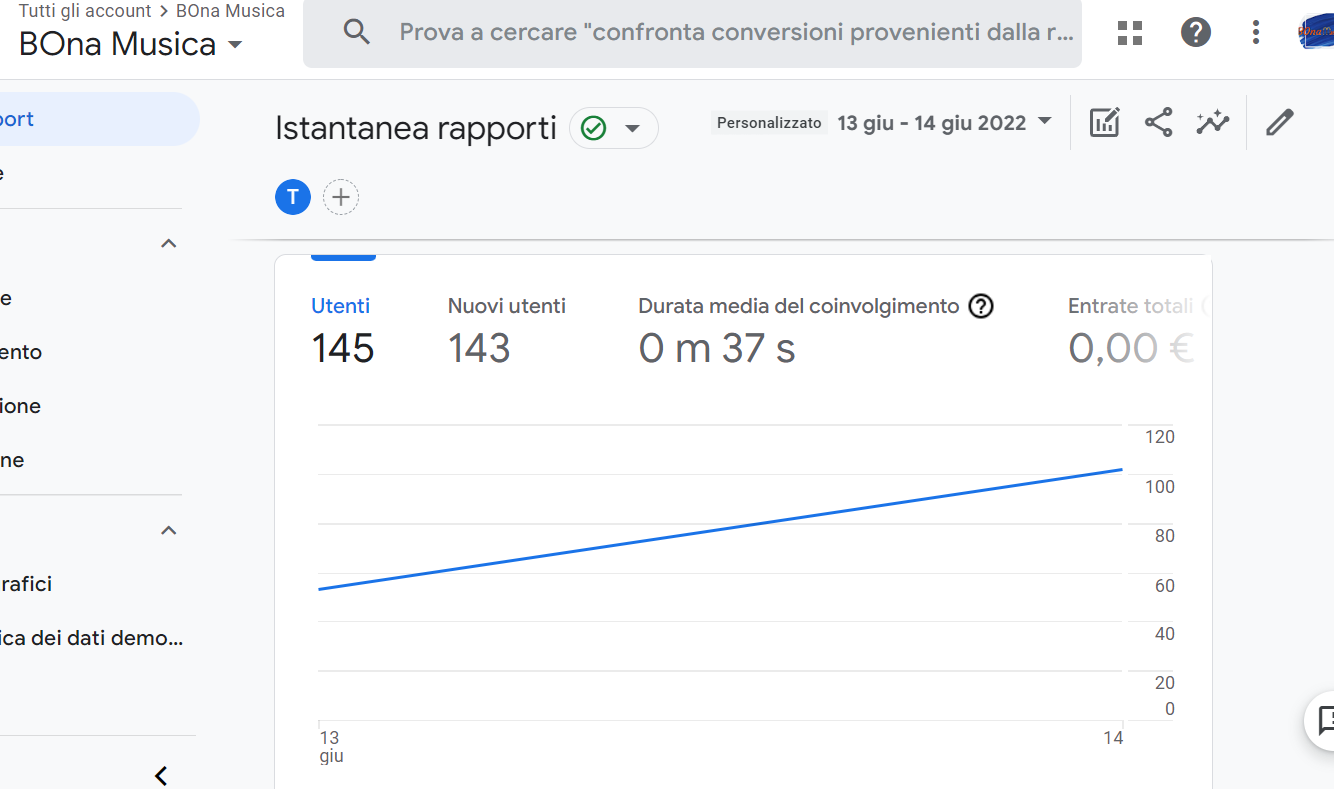Select the blue T segment chip

click(x=293, y=198)
